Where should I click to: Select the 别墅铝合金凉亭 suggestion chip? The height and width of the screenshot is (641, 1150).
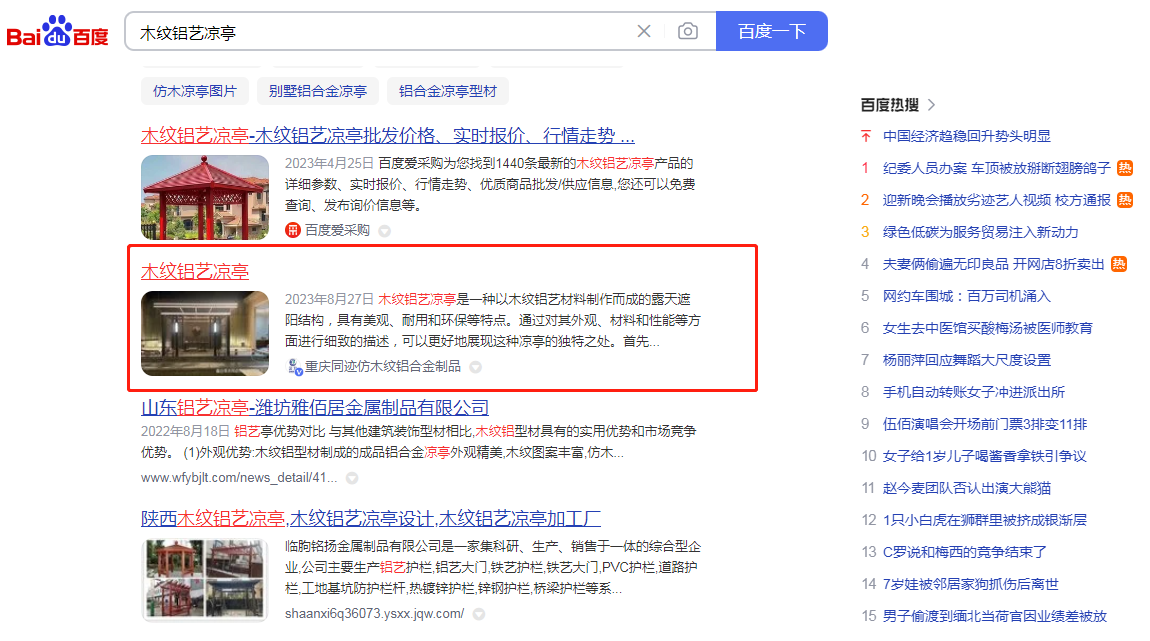318,91
